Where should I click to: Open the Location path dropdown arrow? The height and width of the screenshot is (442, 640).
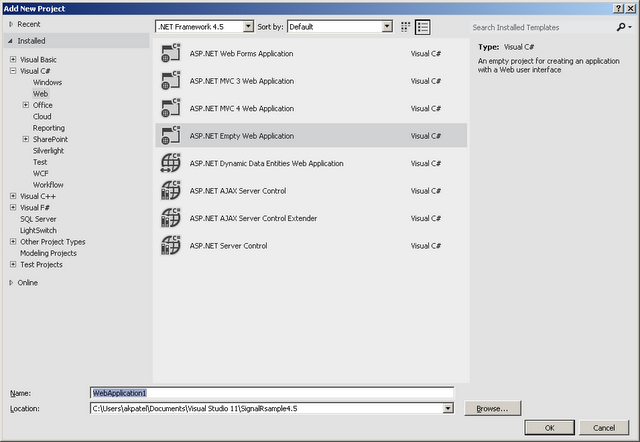tap(448, 408)
